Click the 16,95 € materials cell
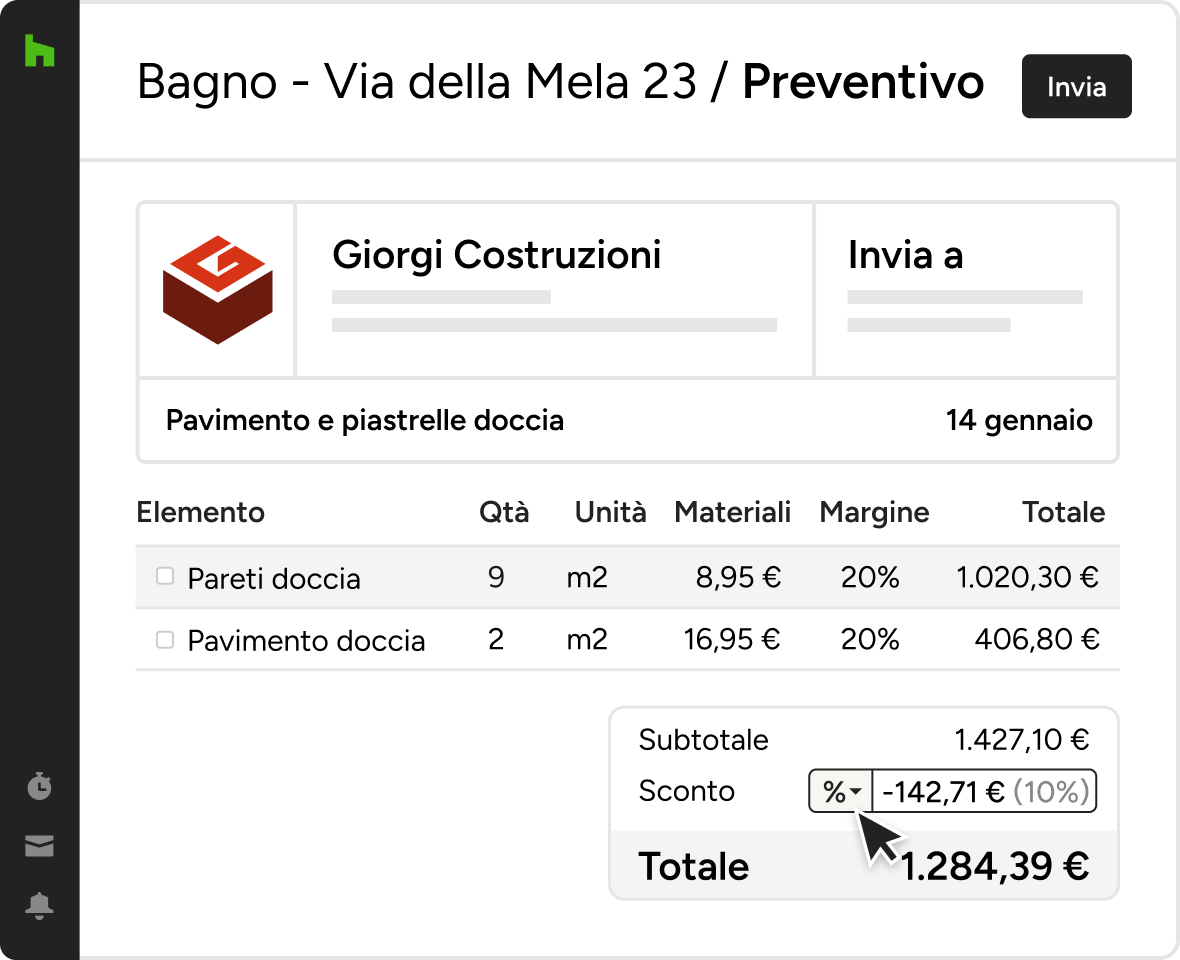The height and width of the screenshot is (960, 1180). point(732,639)
